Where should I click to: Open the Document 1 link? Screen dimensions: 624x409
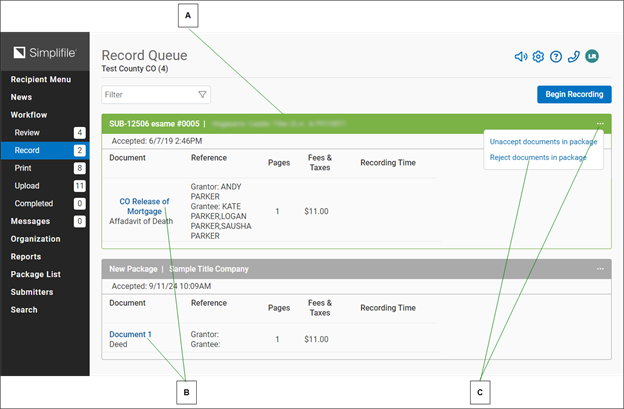point(130,334)
